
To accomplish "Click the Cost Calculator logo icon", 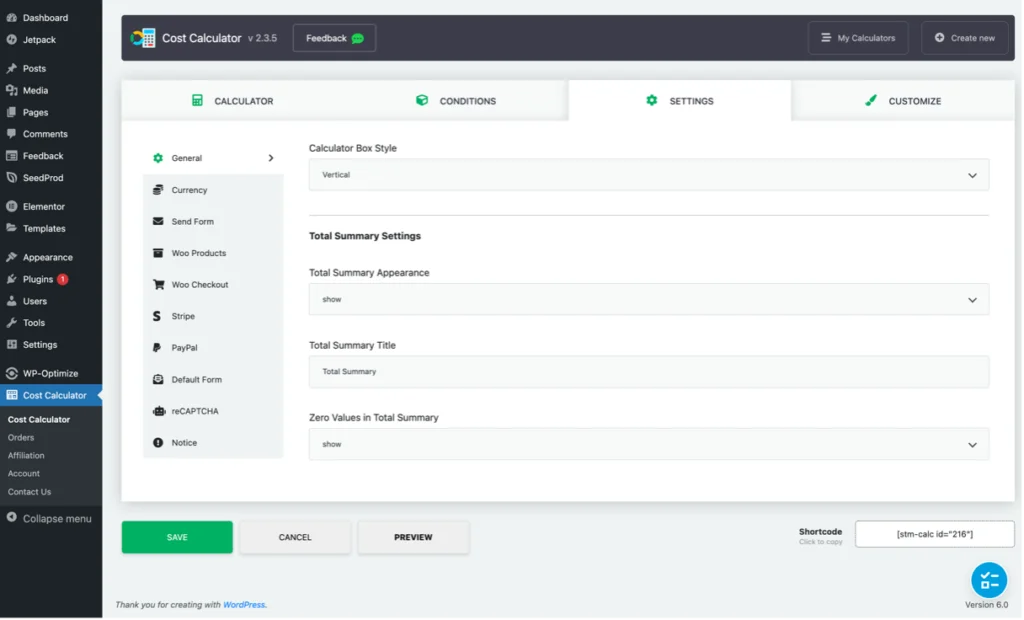I will tap(142, 38).
